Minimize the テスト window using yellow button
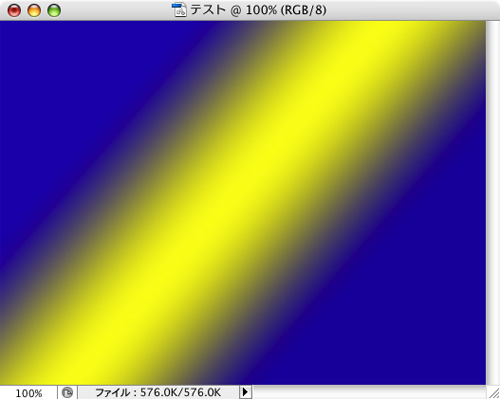The width and height of the screenshot is (500, 399). pos(34,11)
